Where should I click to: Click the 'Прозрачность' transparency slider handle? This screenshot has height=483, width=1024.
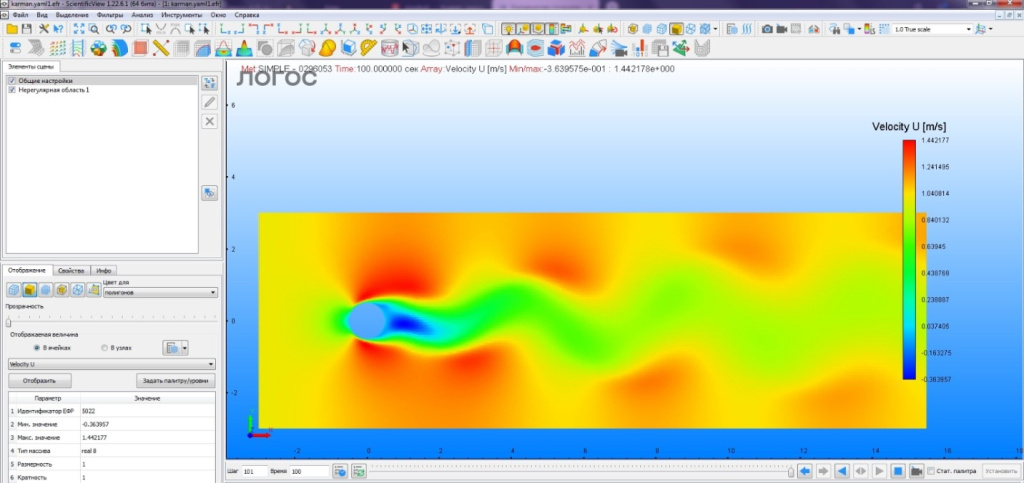(x=8, y=321)
